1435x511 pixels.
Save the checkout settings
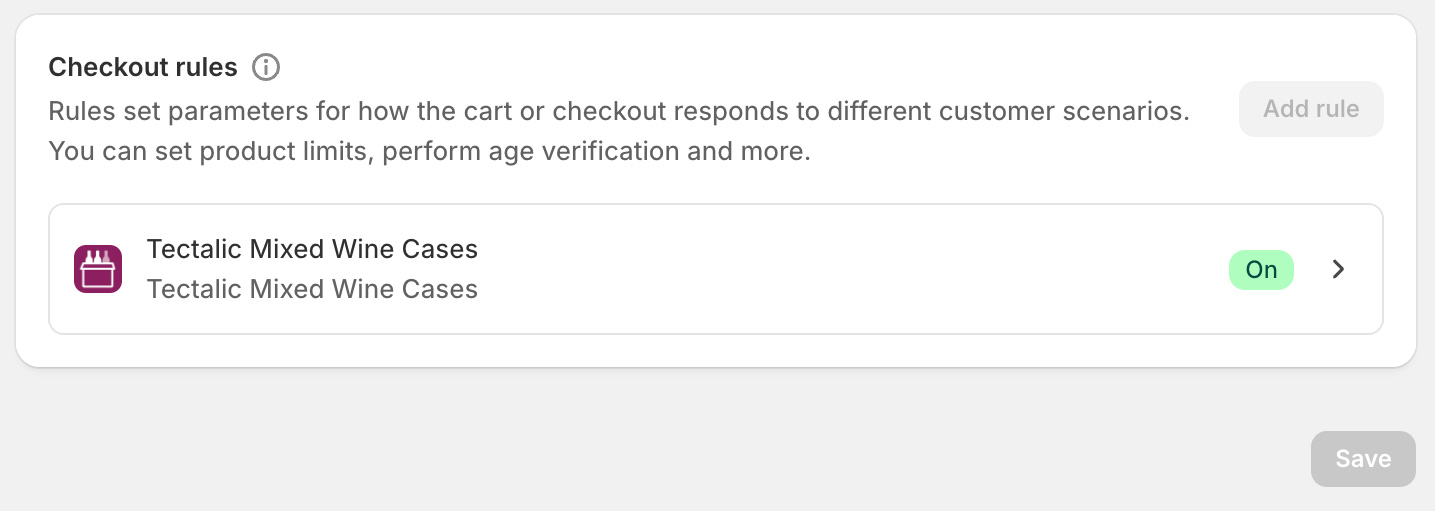[x=1363, y=459]
